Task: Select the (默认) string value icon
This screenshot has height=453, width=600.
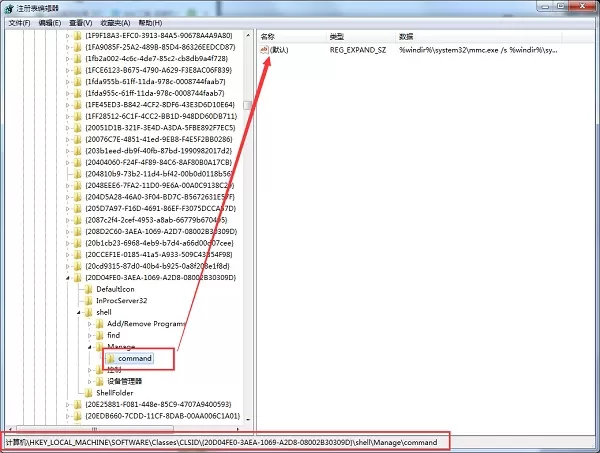Action: tap(264, 50)
